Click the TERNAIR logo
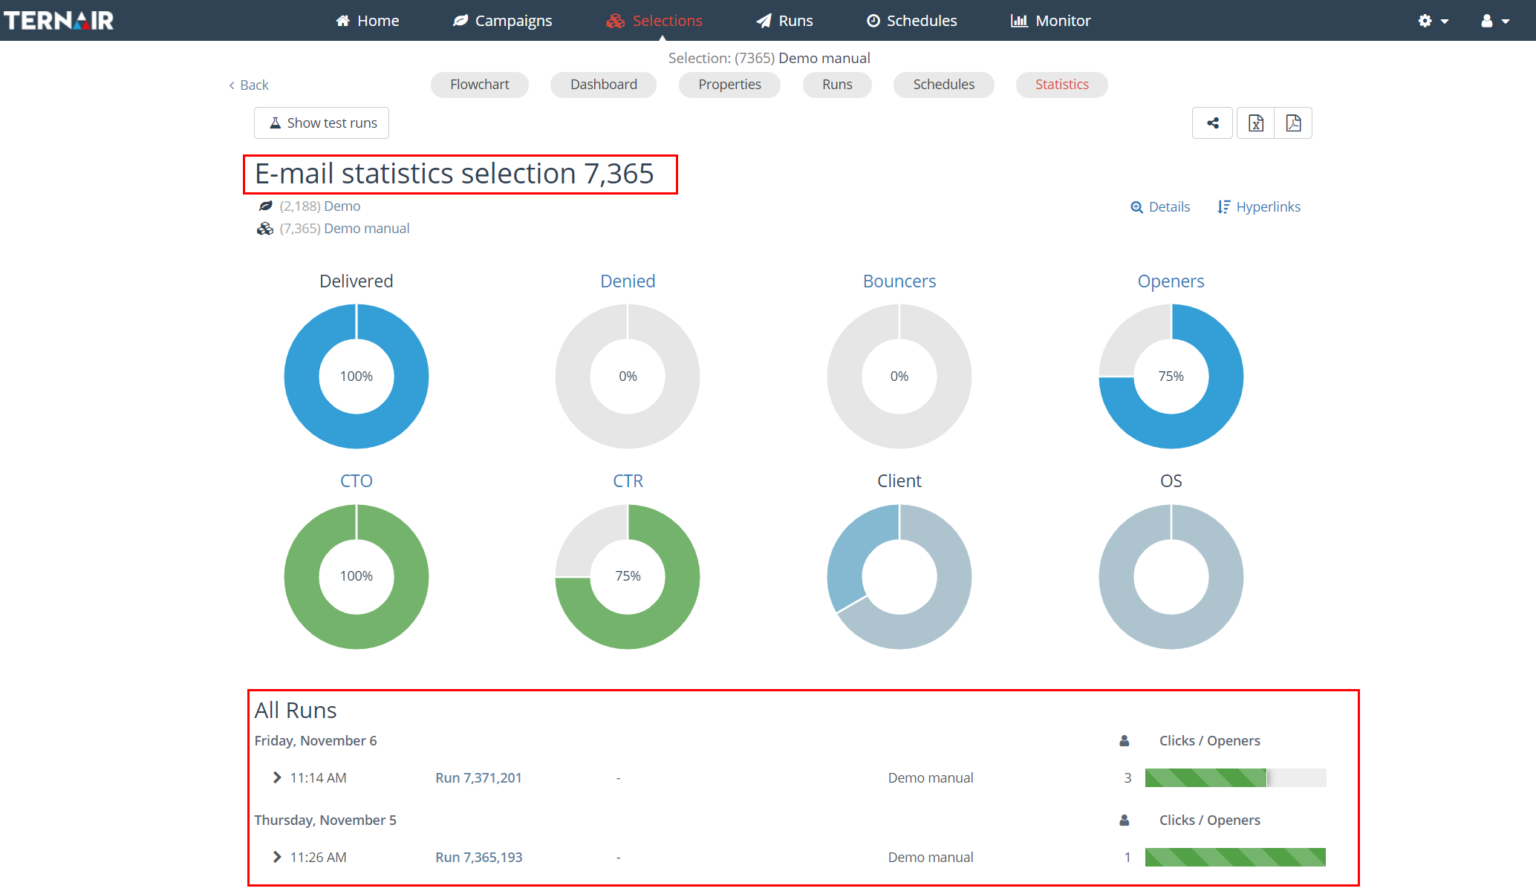Viewport: 1536px width, 894px height. (x=59, y=20)
